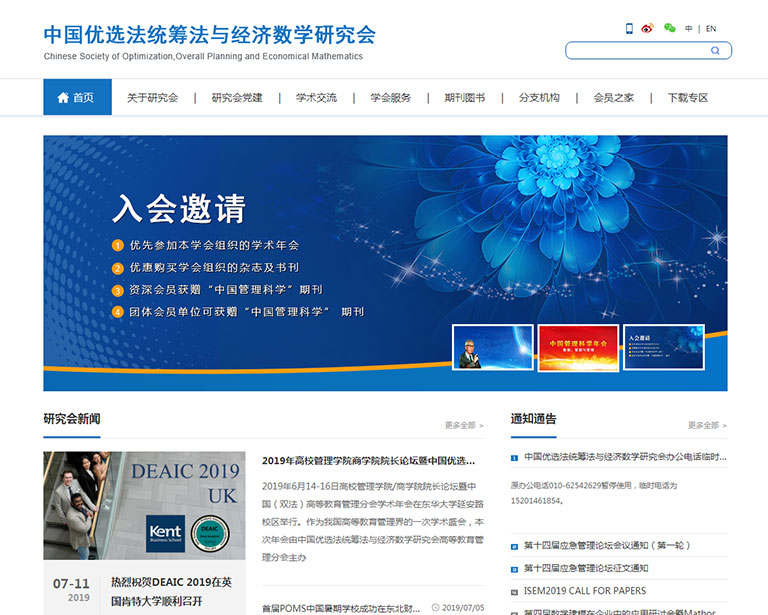Open the Weibo social icon

coord(647,29)
